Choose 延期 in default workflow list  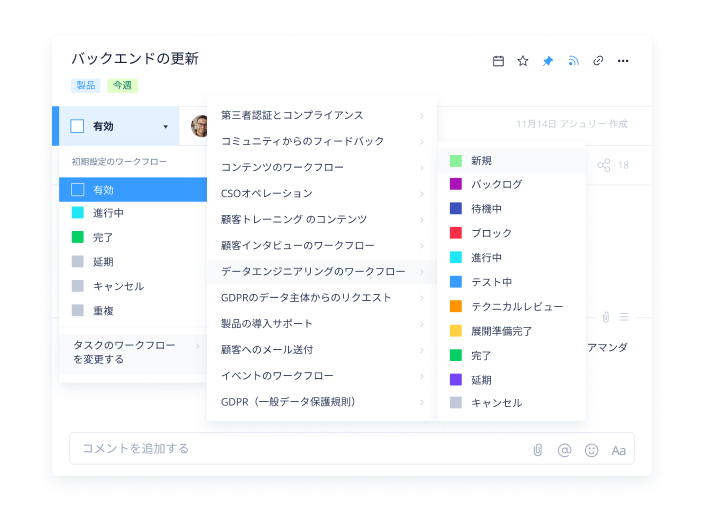point(133,261)
